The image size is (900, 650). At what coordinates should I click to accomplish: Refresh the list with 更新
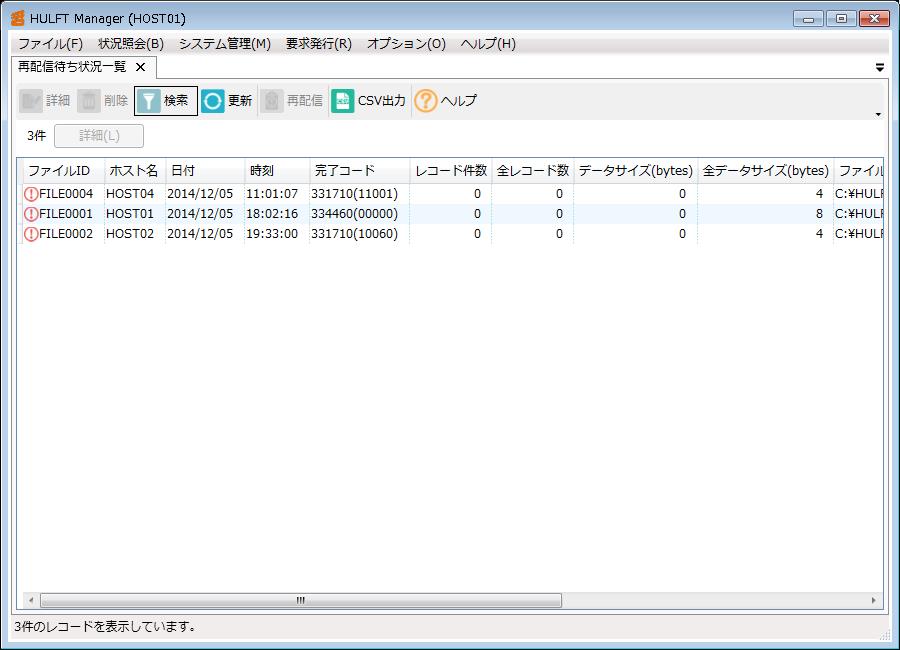(x=227, y=101)
